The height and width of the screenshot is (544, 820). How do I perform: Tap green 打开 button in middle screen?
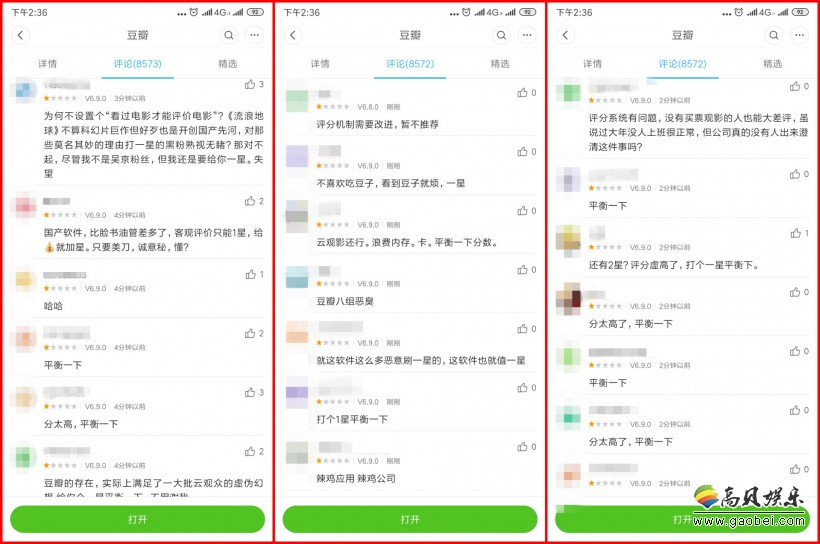pyautogui.click(x=410, y=519)
